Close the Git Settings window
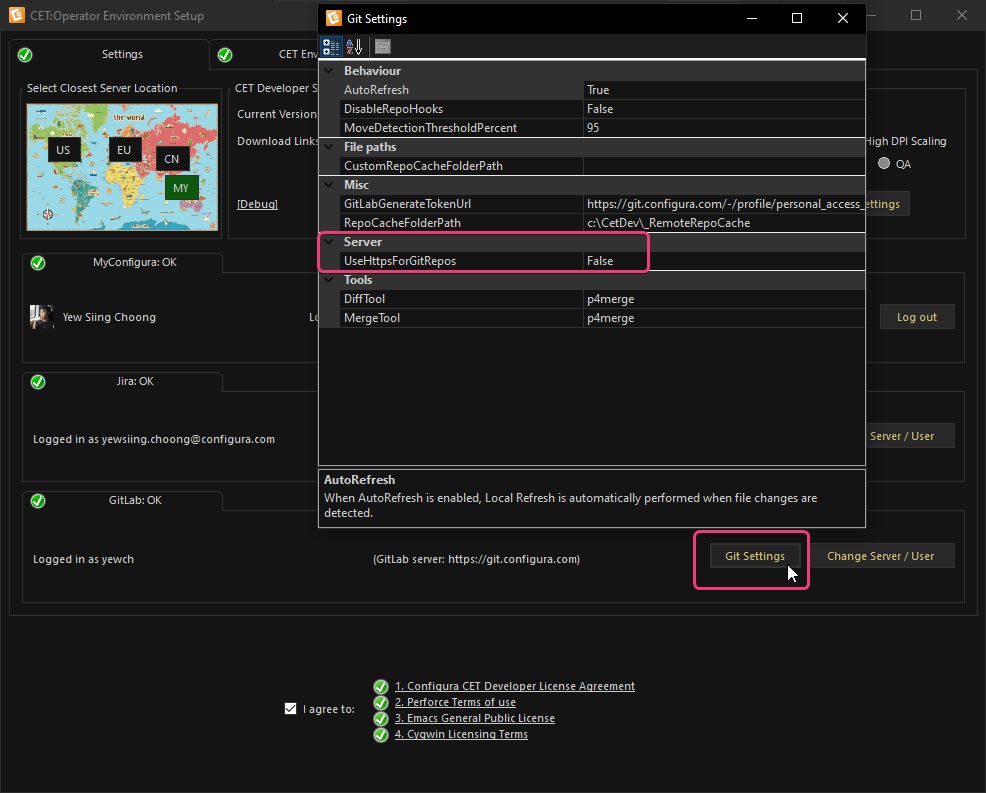 click(x=843, y=18)
